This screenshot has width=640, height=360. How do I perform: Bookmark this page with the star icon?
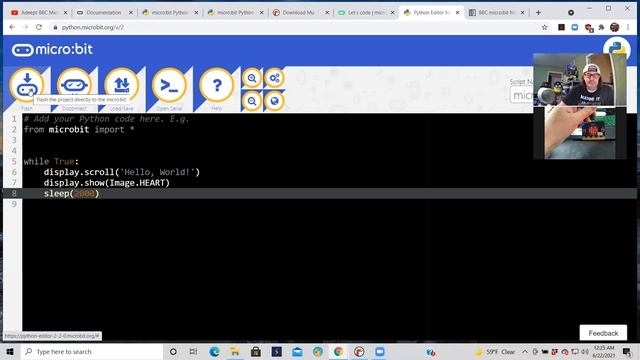544,27
